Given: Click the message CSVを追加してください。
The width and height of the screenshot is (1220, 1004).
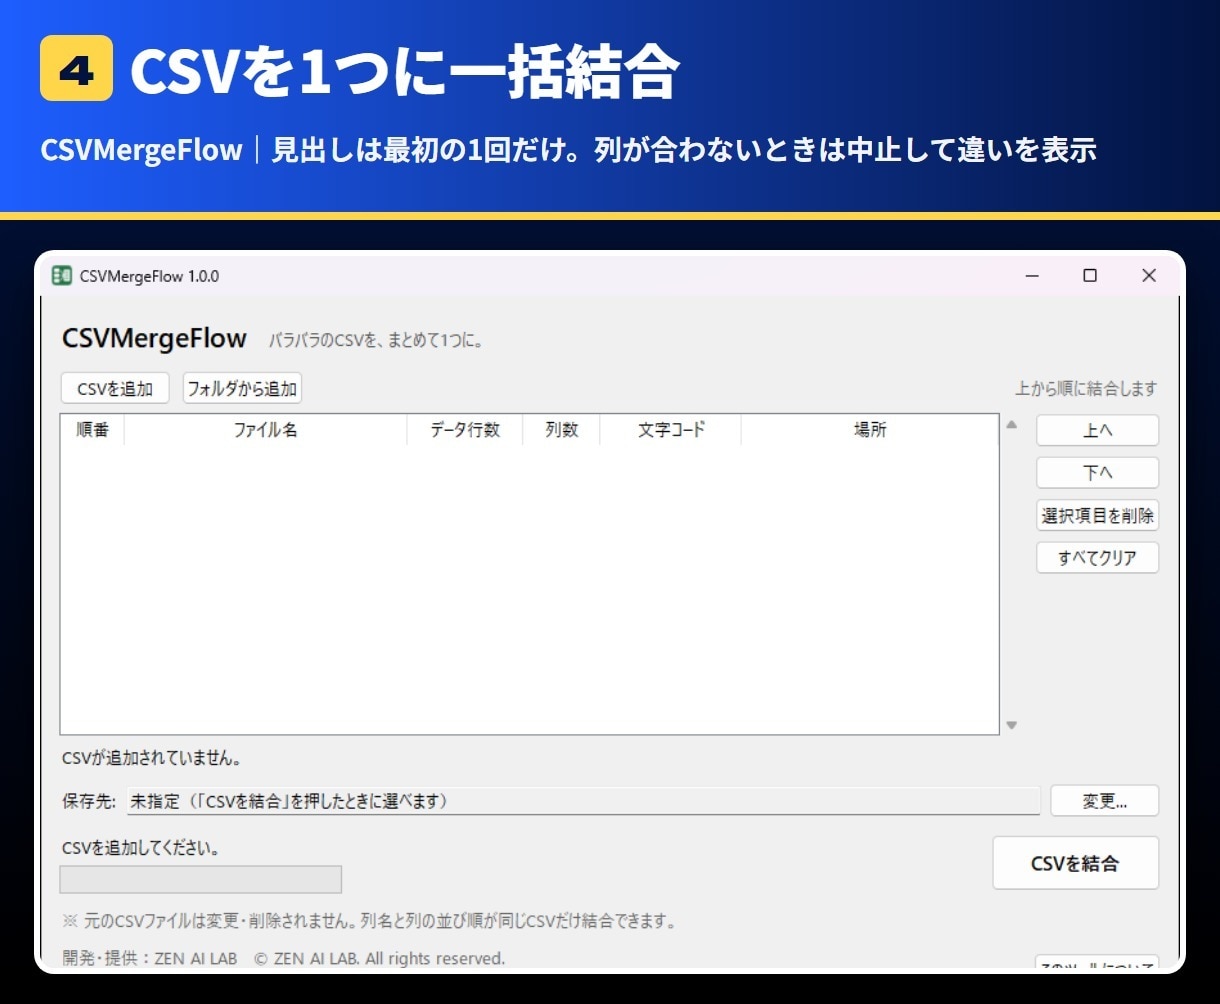Looking at the screenshot, I should 141,848.
